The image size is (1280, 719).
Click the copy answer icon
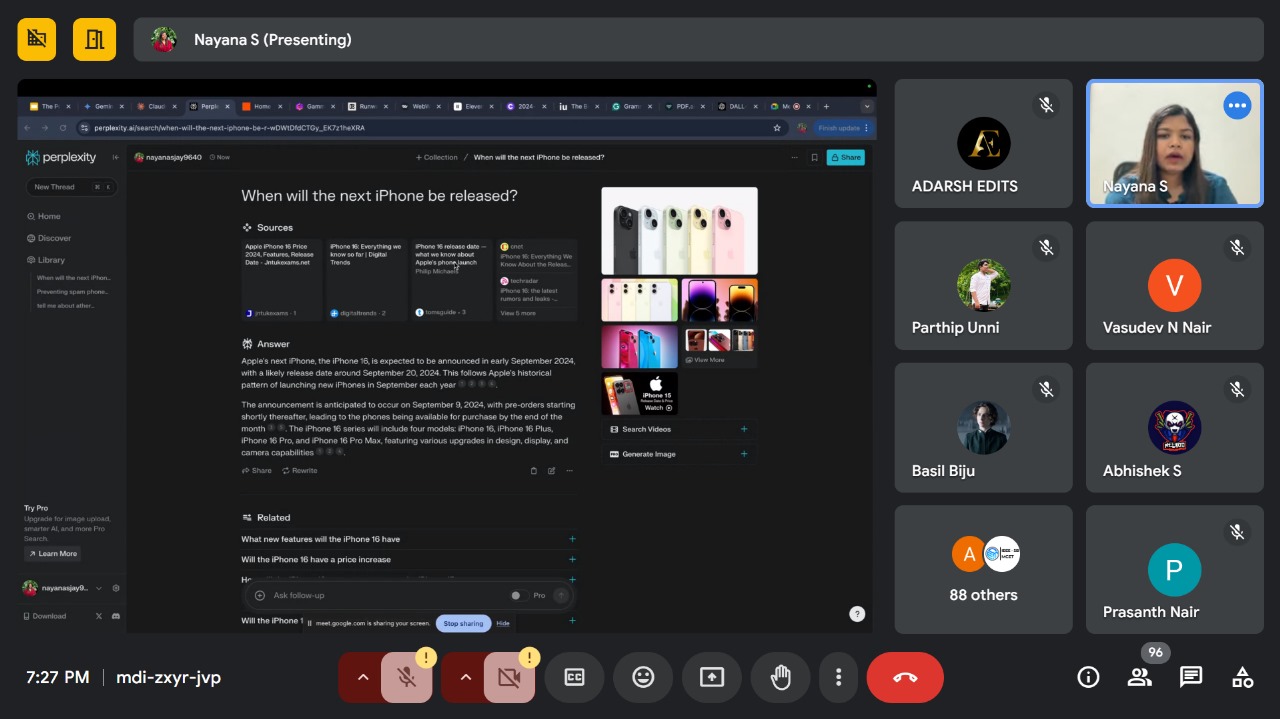coord(533,471)
